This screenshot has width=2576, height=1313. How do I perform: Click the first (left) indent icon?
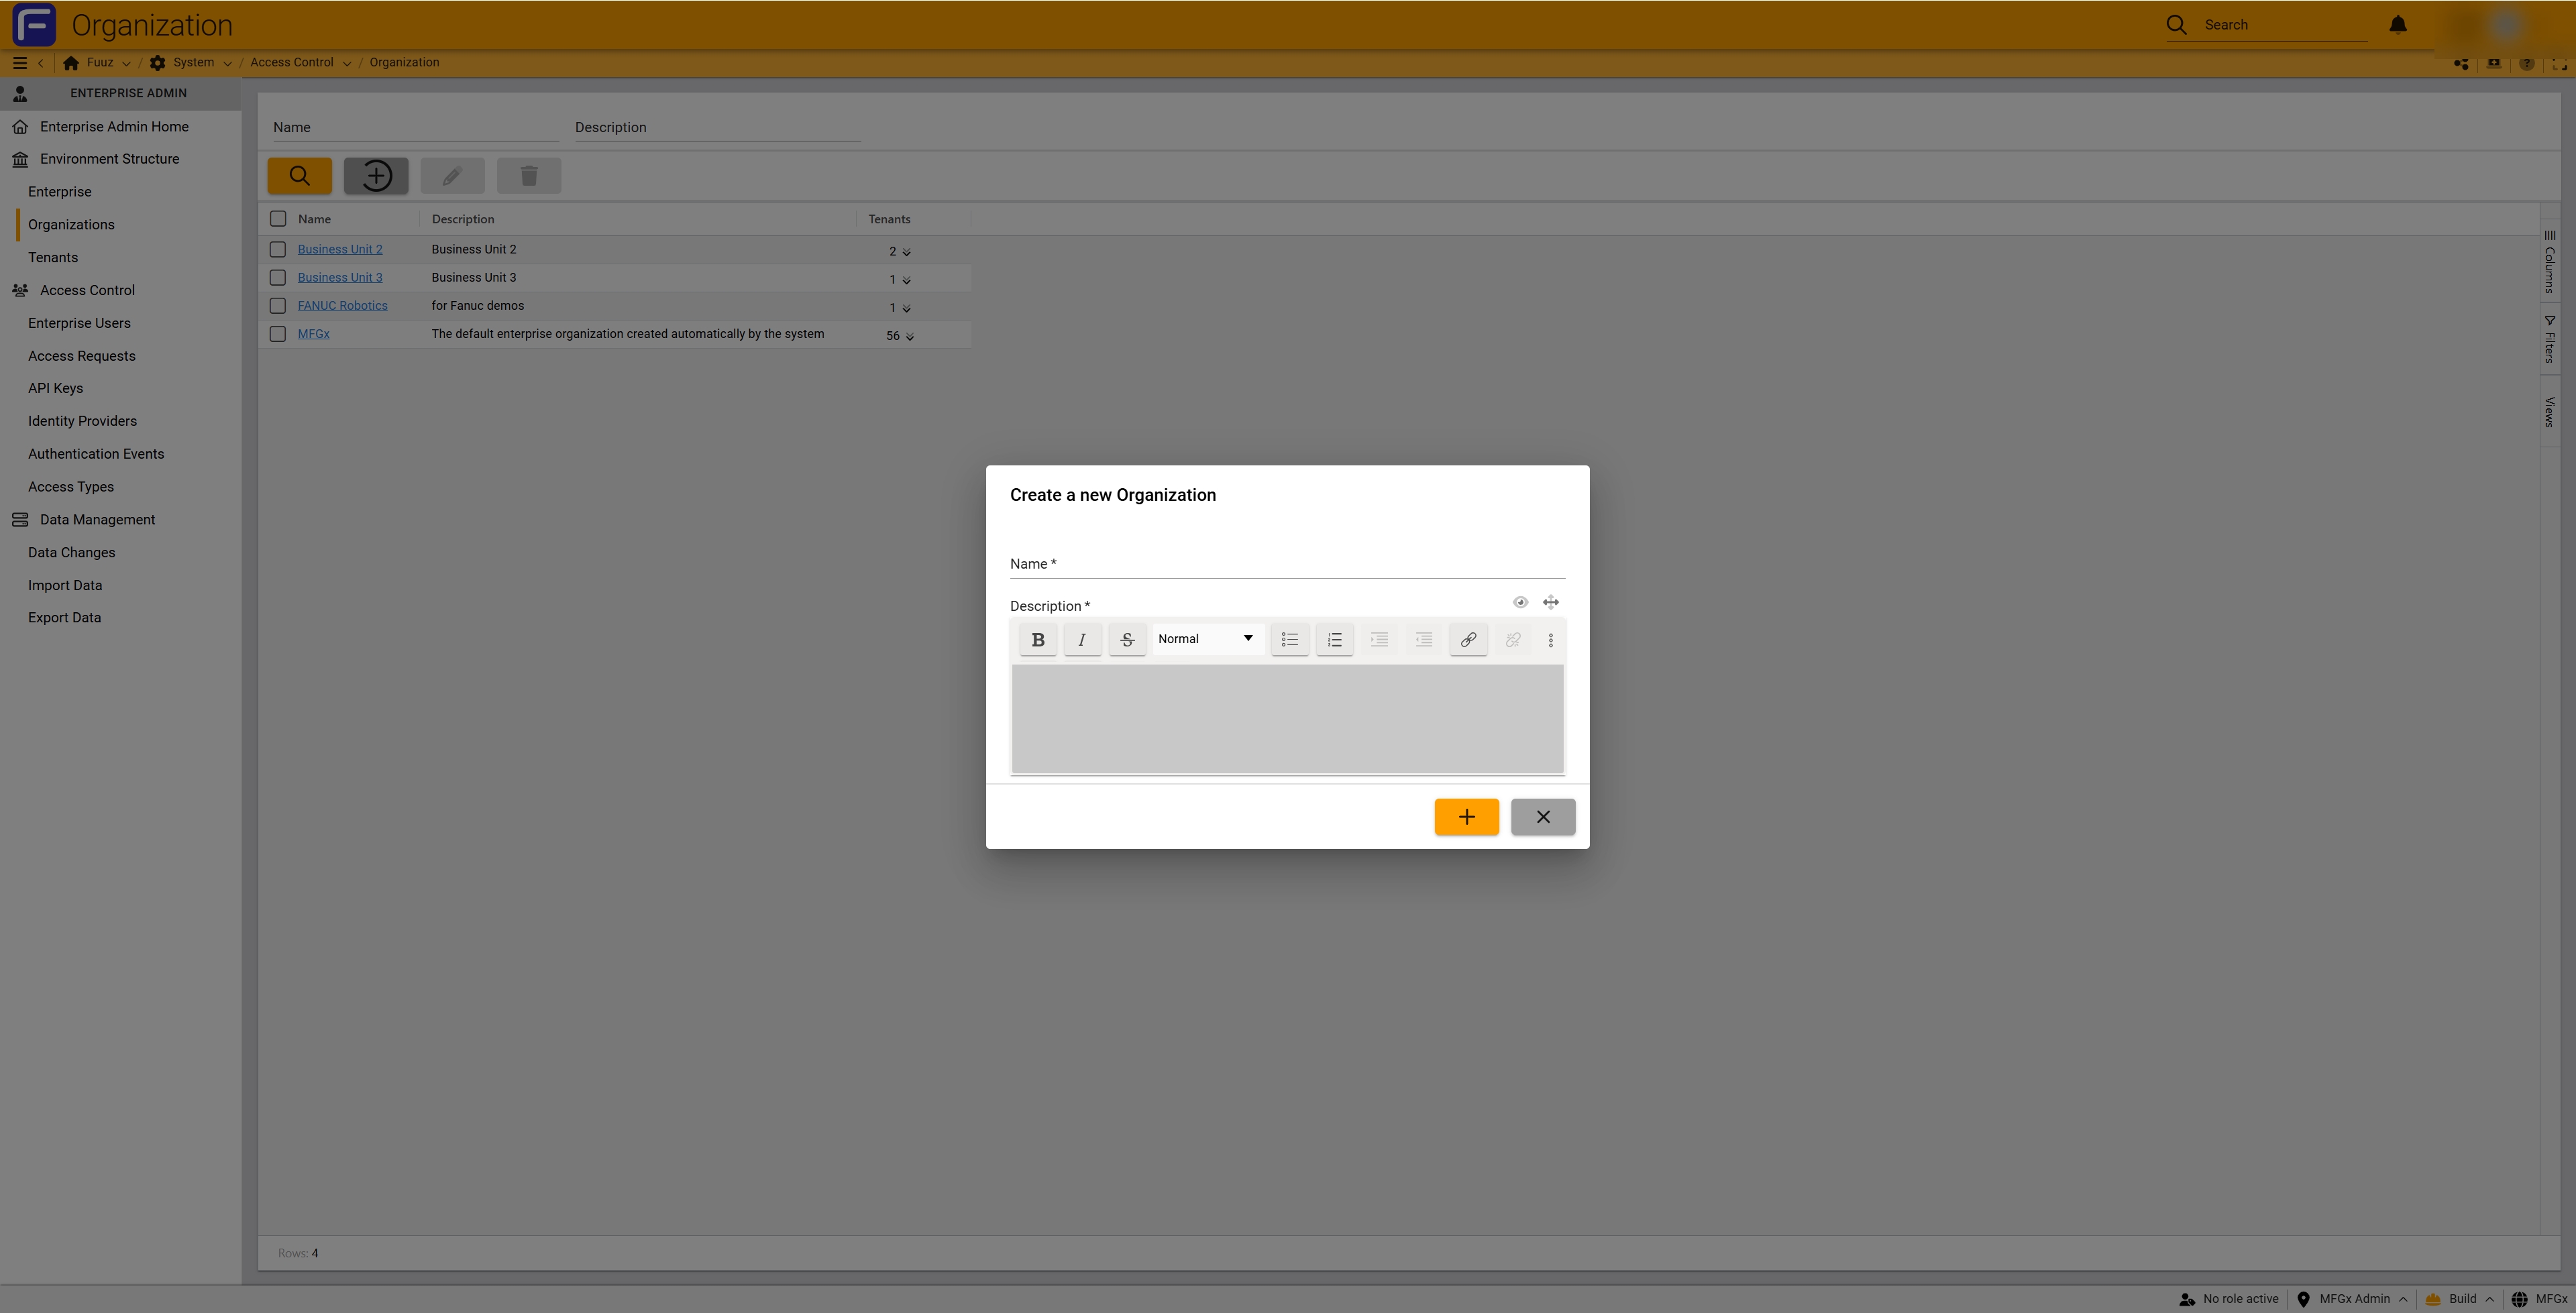[1379, 639]
